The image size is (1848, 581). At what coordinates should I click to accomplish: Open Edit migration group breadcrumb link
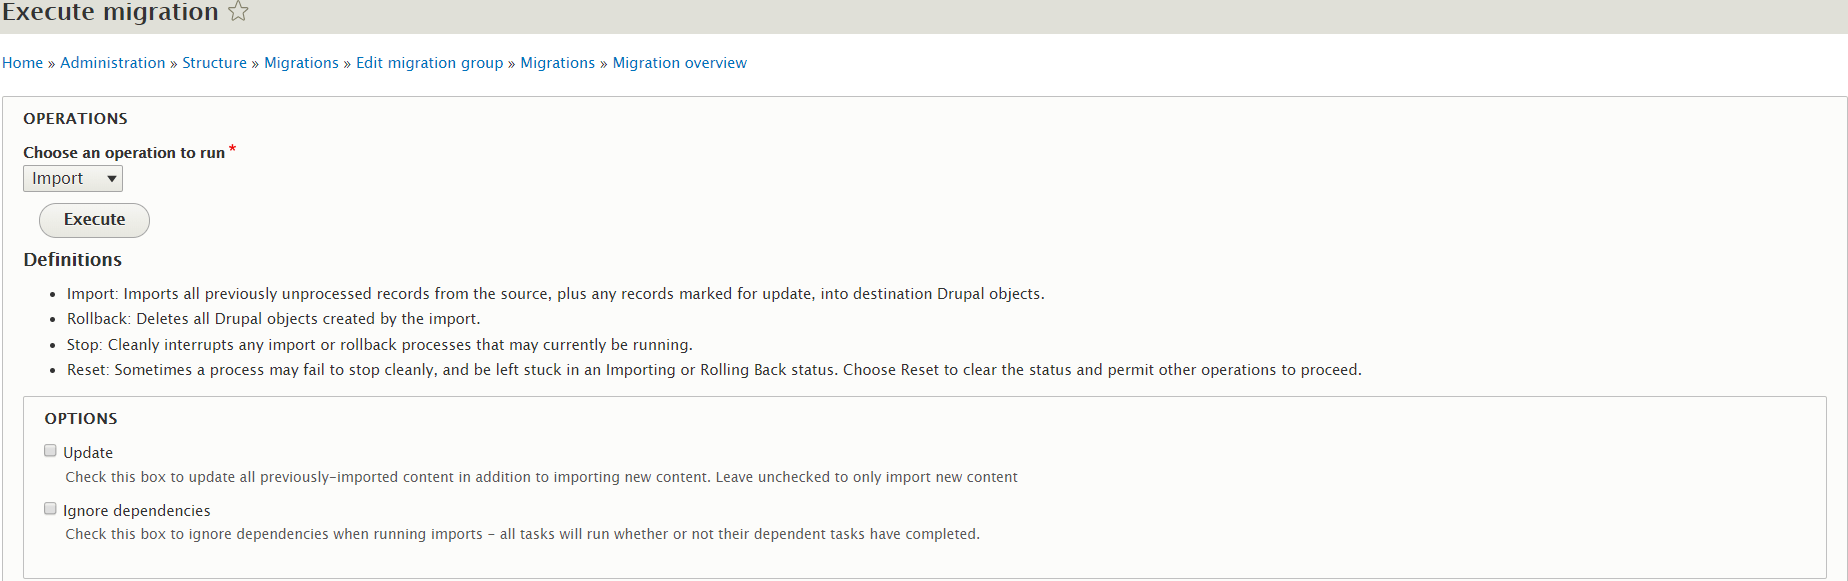point(429,63)
